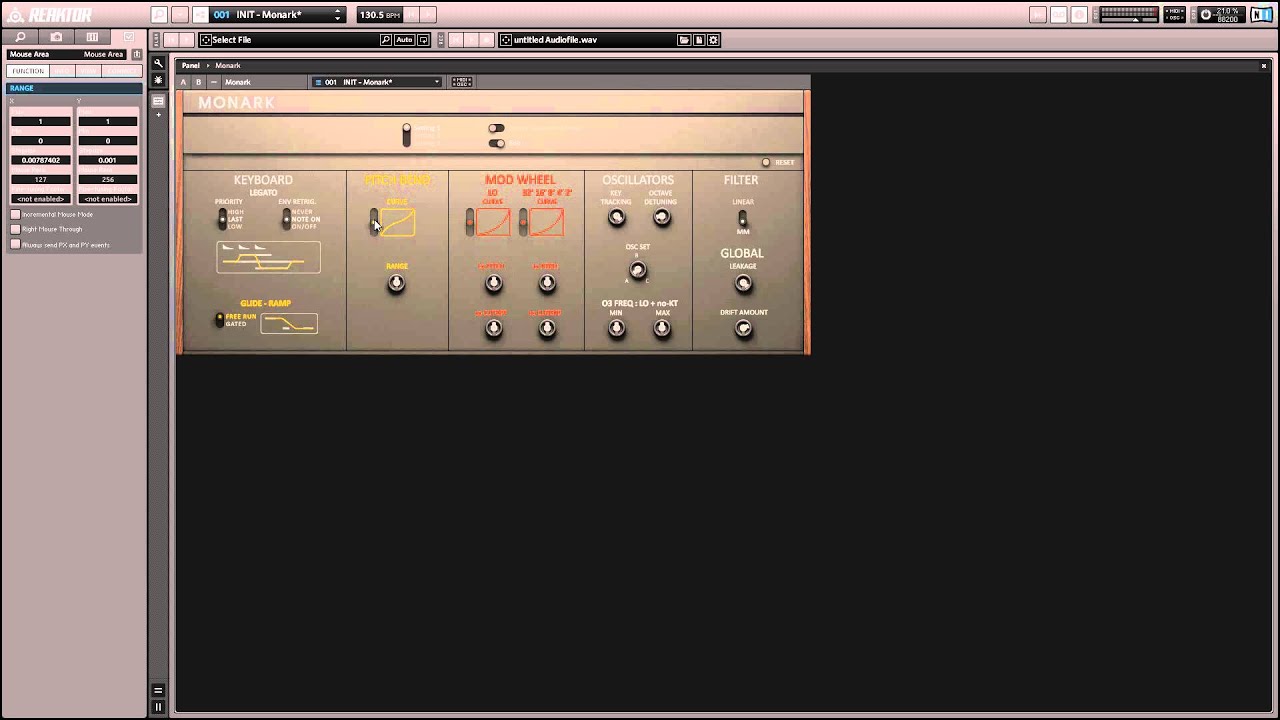Click the OSC SET selector knob
The image size is (1280, 720).
tap(638, 270)
